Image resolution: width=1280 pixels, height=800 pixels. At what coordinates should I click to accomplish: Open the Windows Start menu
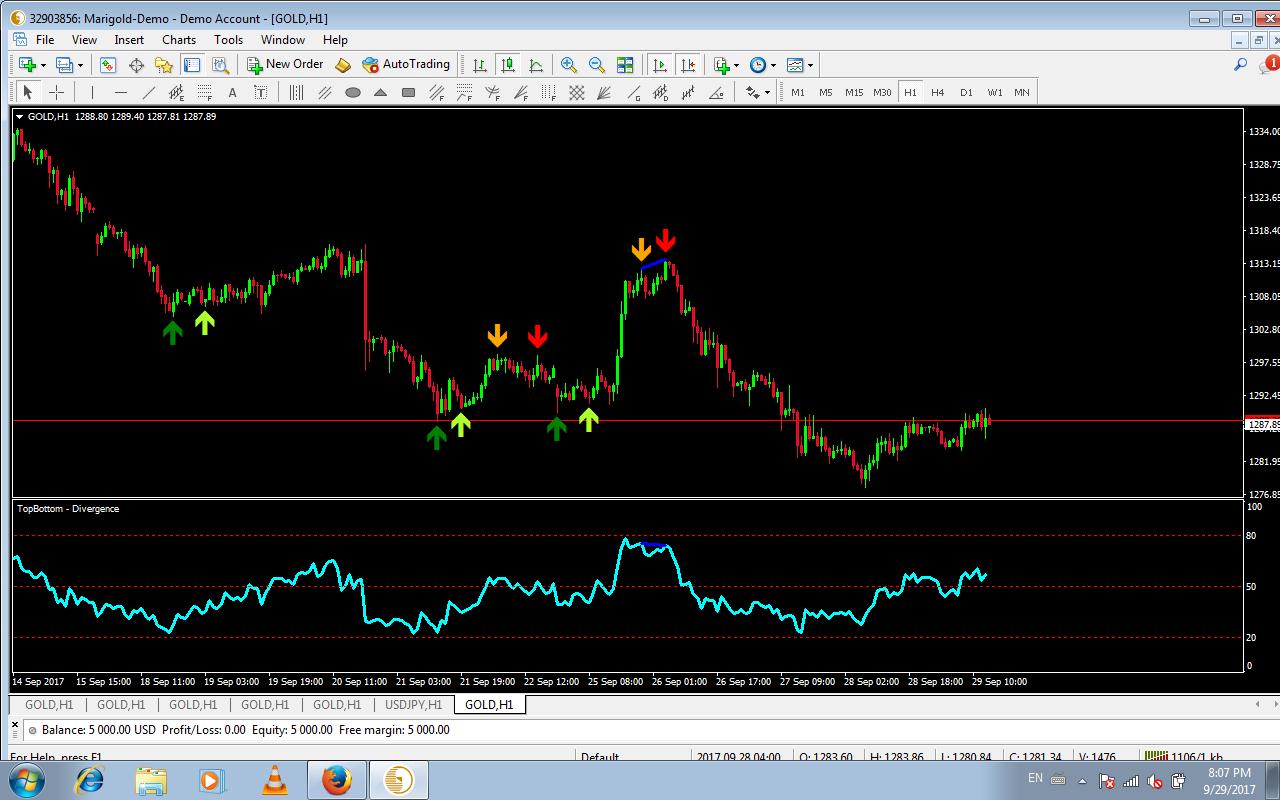click(25, 780)
